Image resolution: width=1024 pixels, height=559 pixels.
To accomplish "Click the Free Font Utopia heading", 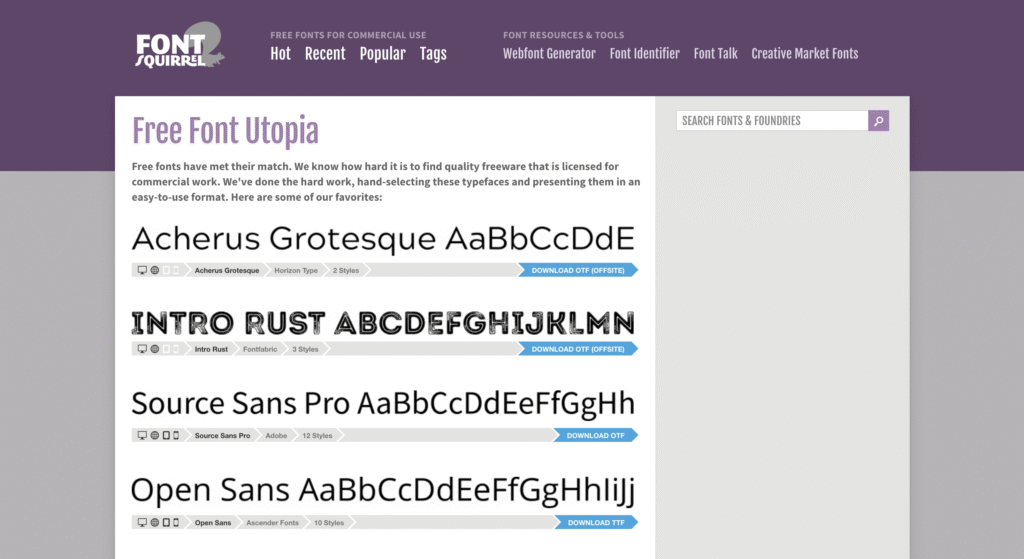I will point(225,131).
